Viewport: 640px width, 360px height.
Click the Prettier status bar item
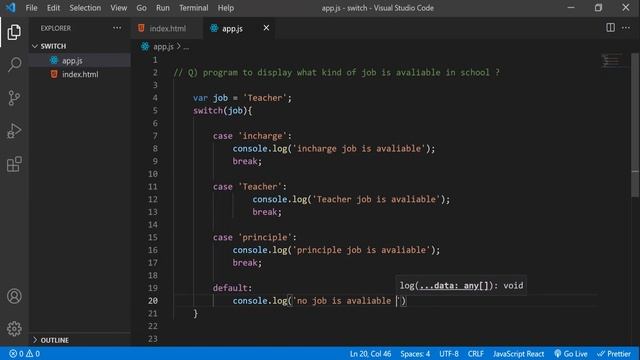point(614,353)
